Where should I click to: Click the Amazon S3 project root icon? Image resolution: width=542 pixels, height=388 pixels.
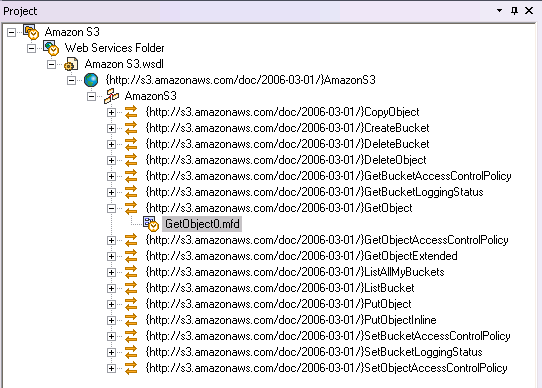coord(31,32)
